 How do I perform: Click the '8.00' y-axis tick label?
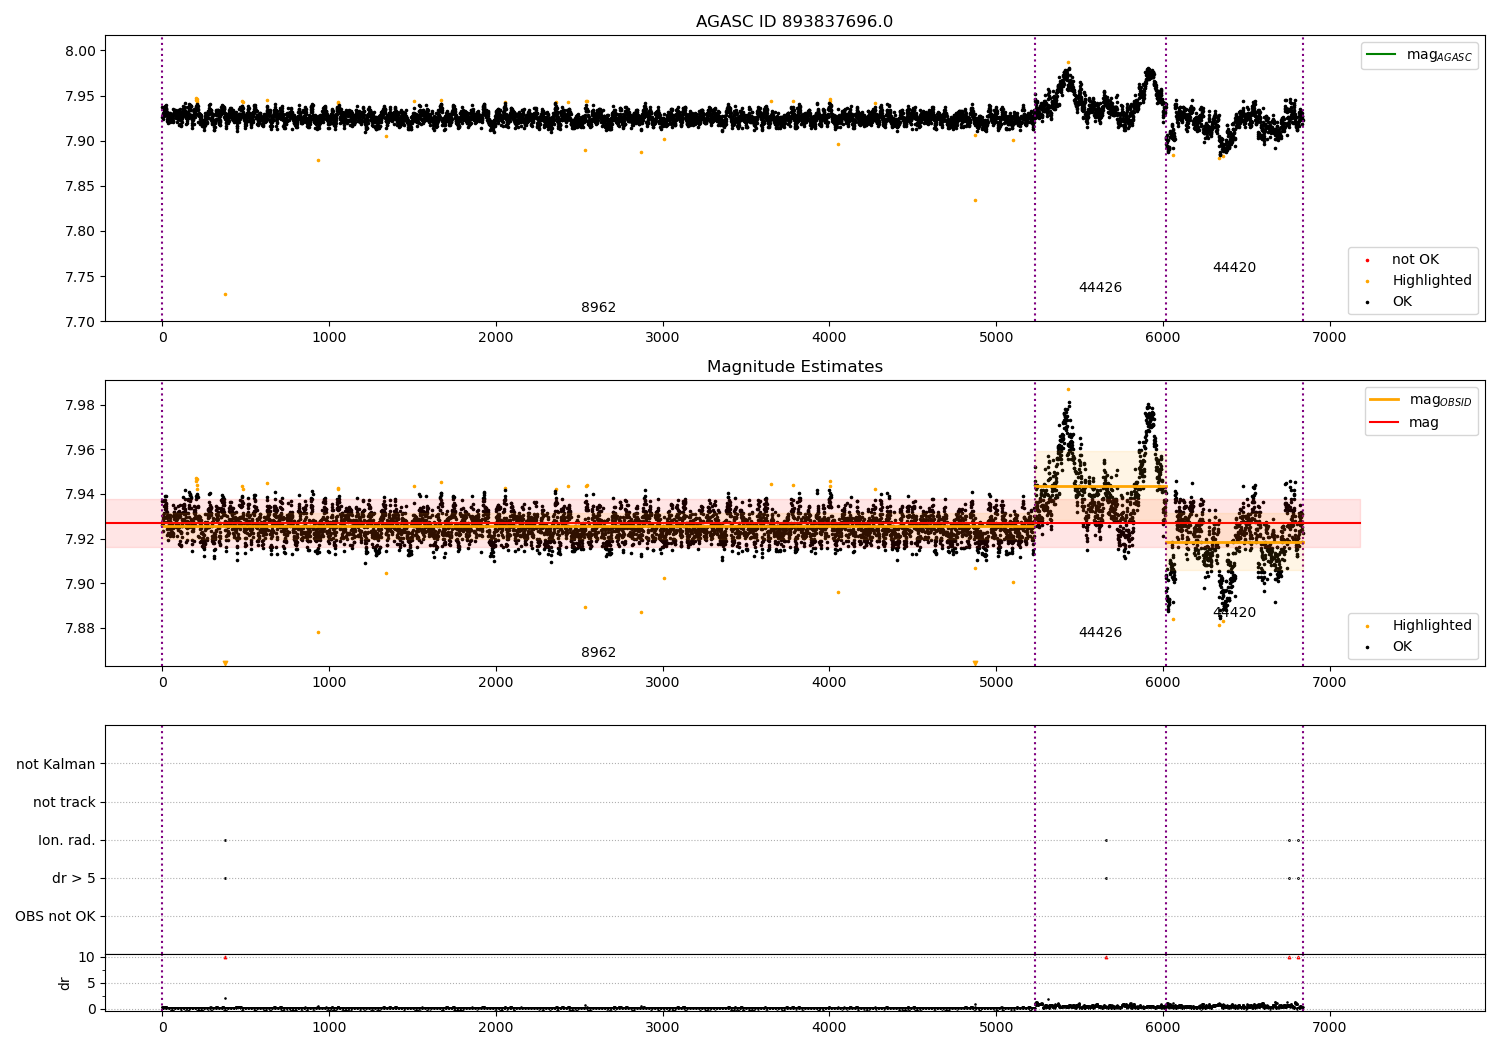coord(82,51)
